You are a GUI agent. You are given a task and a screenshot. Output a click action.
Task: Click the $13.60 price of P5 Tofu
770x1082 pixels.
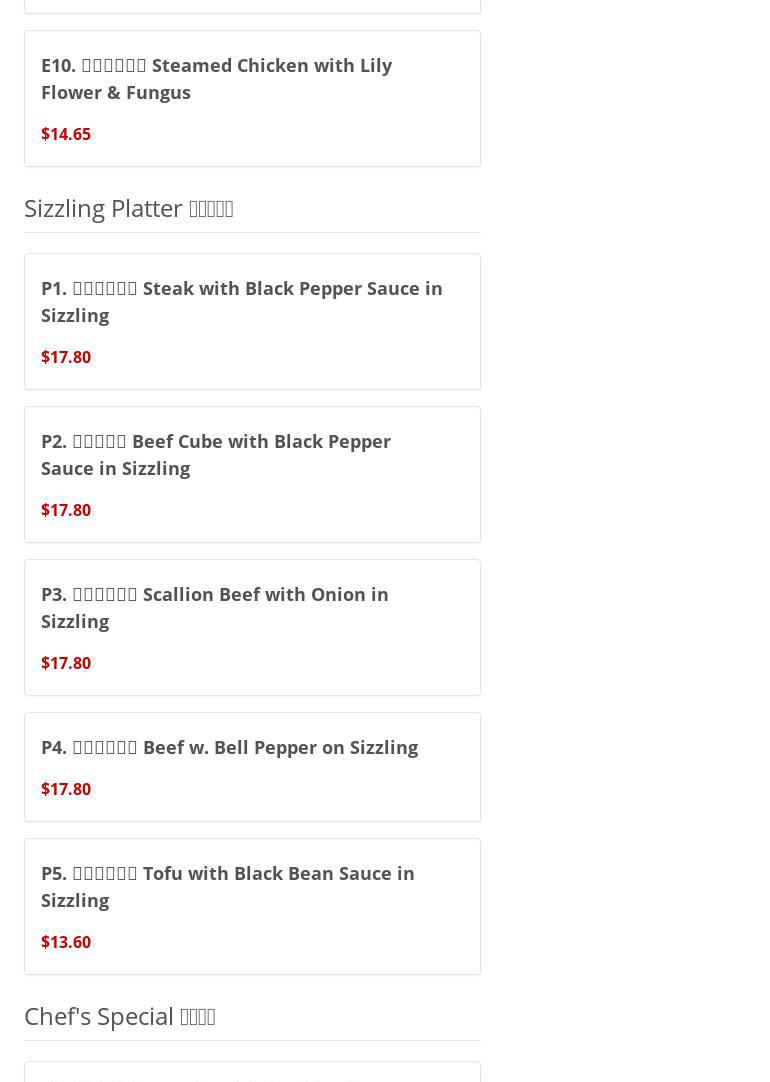point(66,942)
